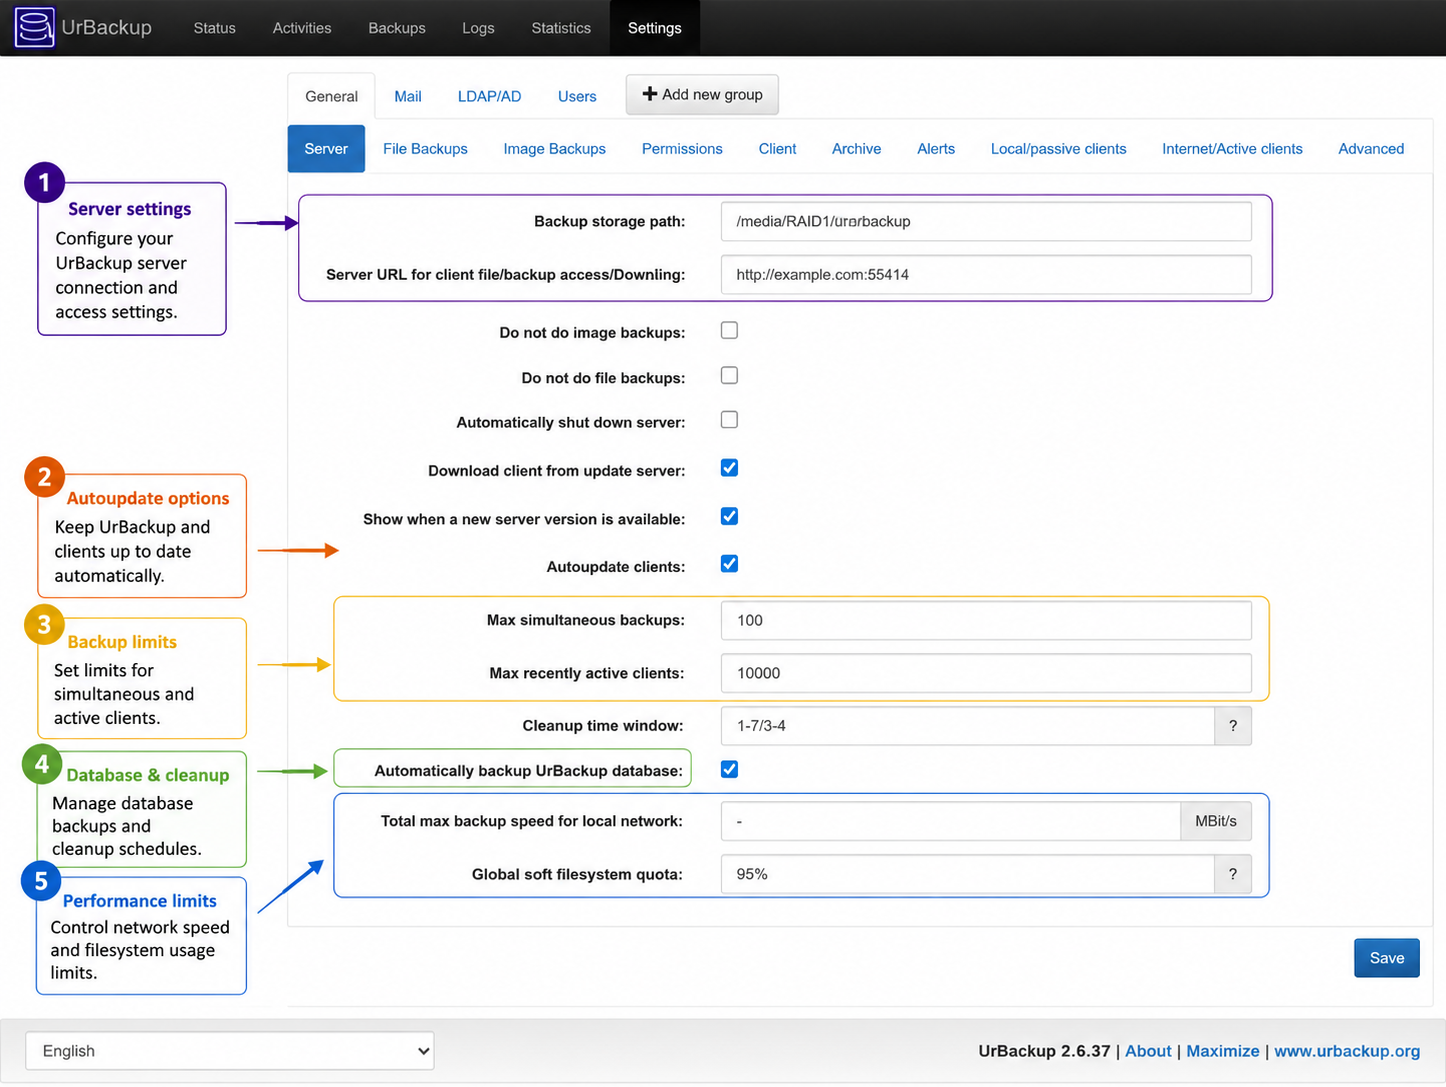
Task: Toggle Do not do image backups checkbox
Action: (x=729, y=331)
